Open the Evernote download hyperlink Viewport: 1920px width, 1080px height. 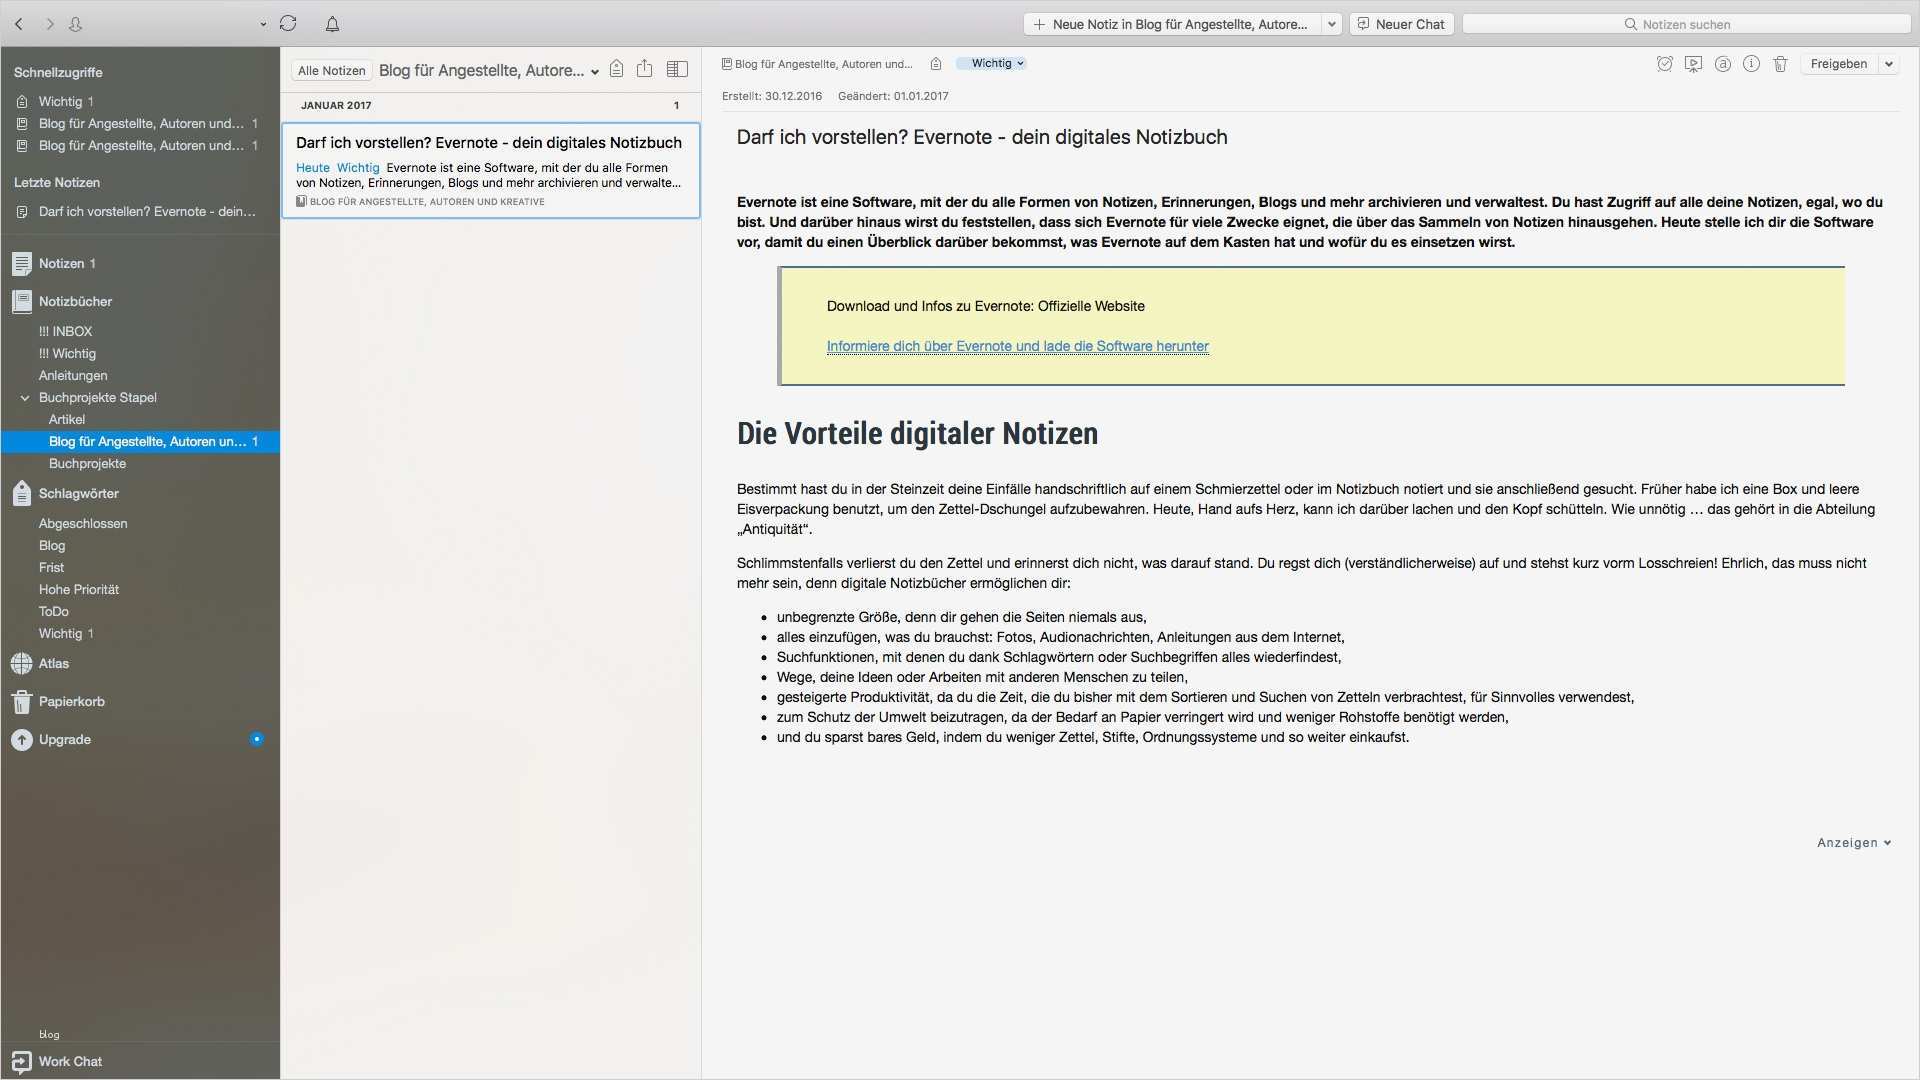[x=1017, y=347]
